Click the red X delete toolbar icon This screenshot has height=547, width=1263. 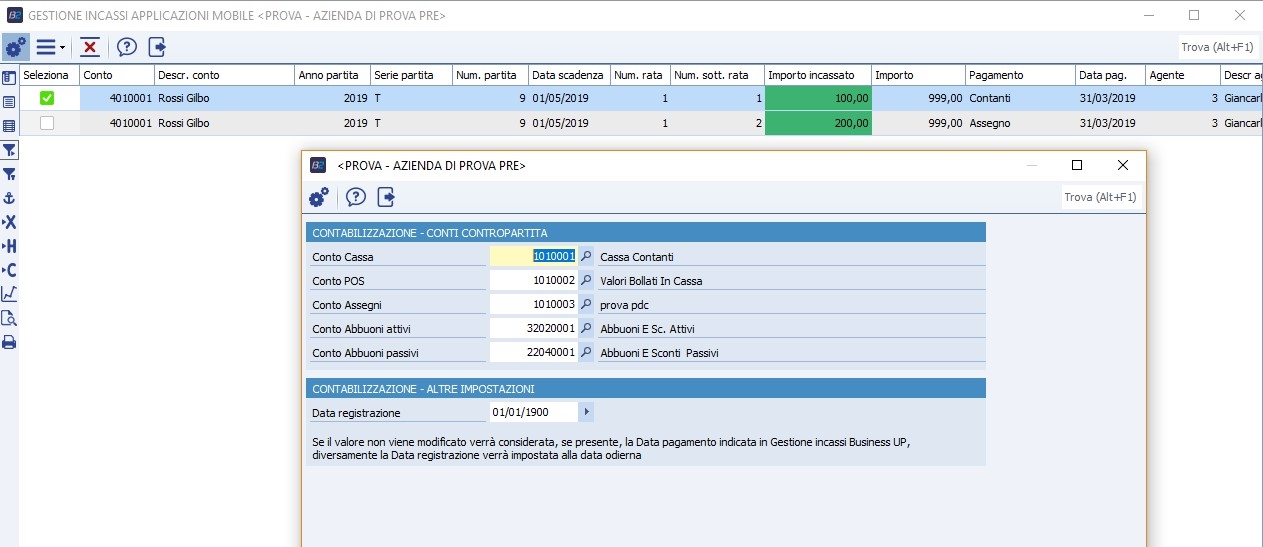click(90, 47)
